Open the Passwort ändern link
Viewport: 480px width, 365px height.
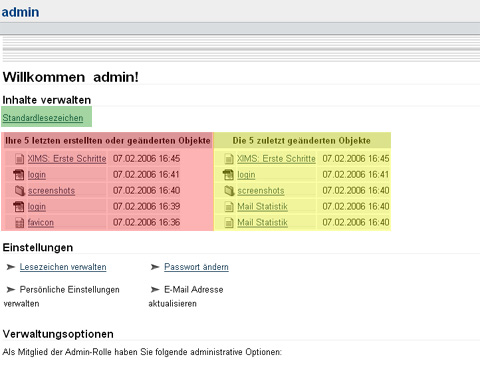pos(196,267)
